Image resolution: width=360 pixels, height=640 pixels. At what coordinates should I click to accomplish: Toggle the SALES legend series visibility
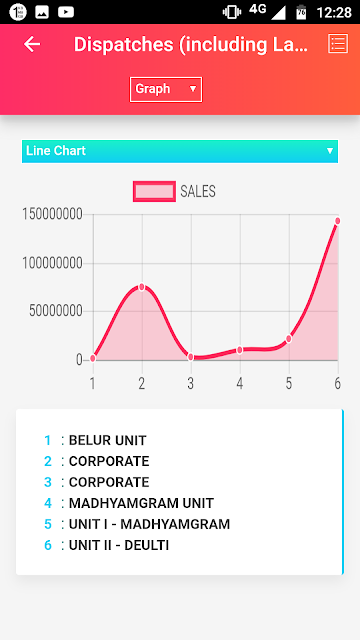coord(175,191)
